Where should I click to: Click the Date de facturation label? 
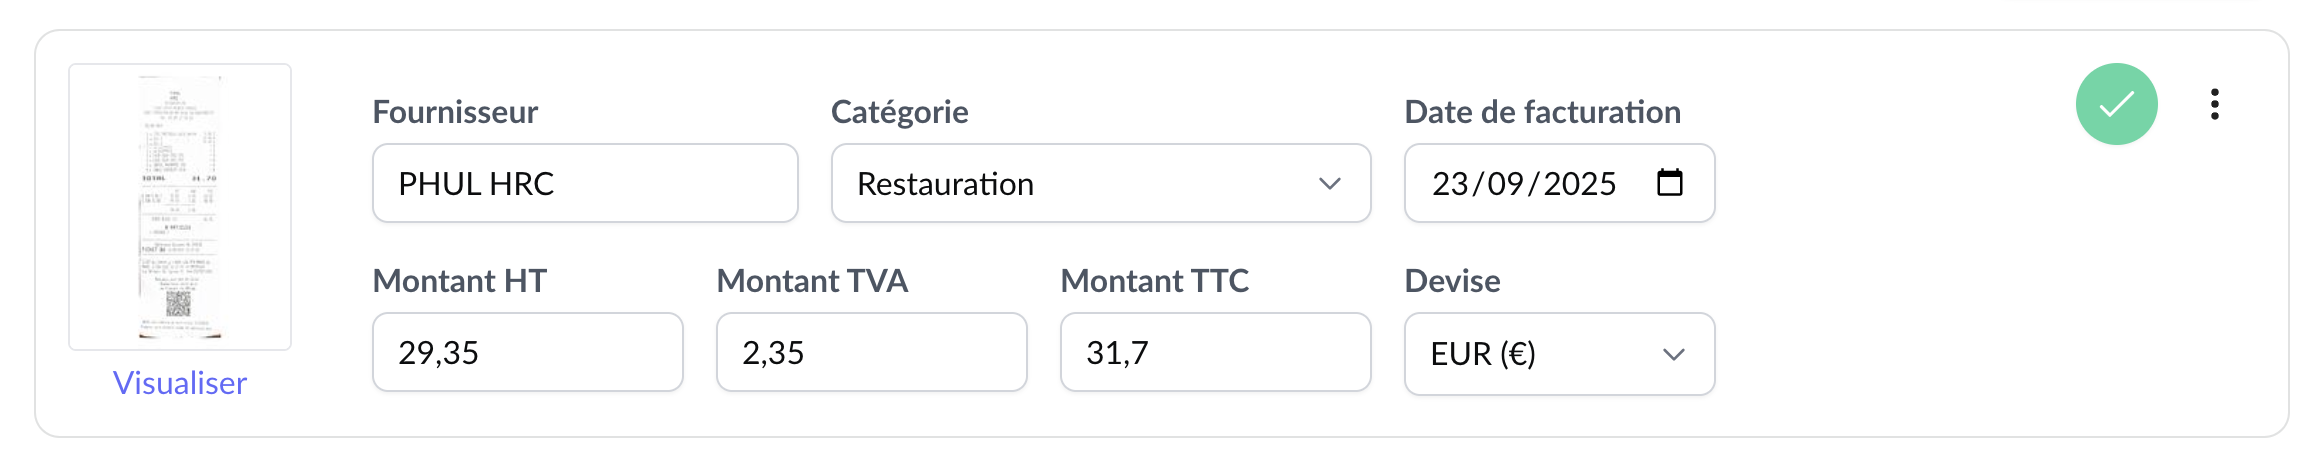[1542, 112]
